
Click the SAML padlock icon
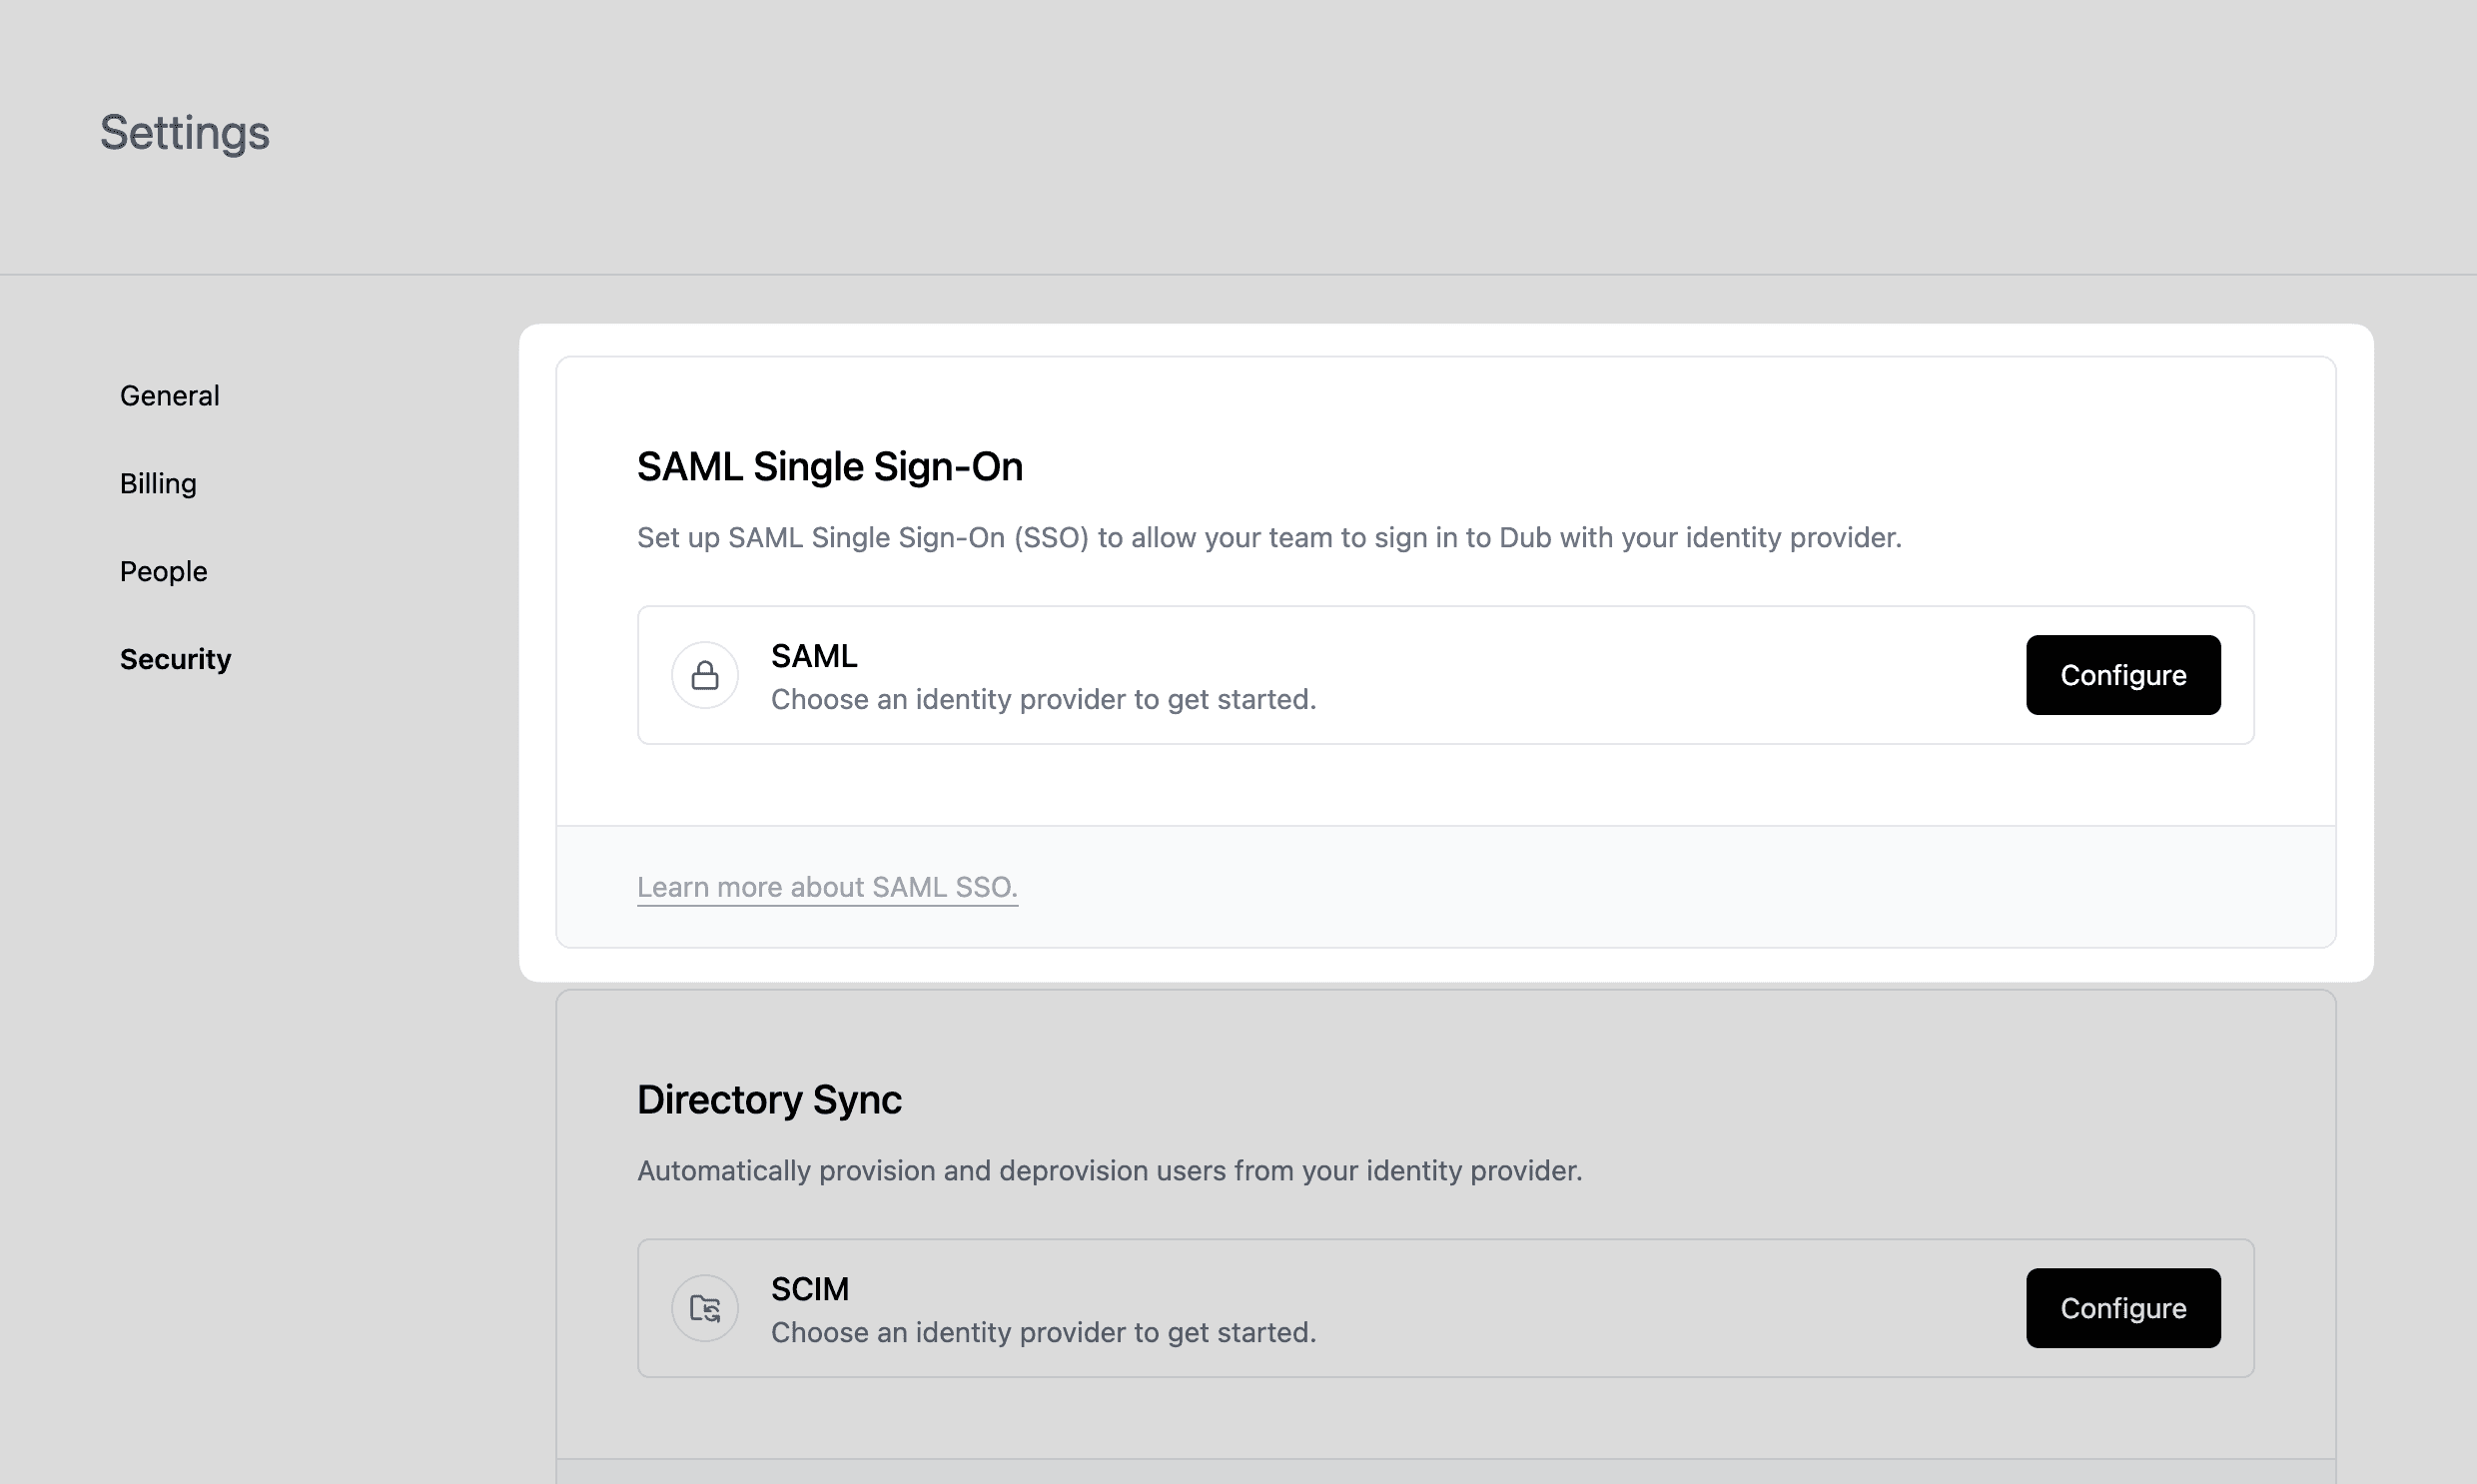click(705, 675)
